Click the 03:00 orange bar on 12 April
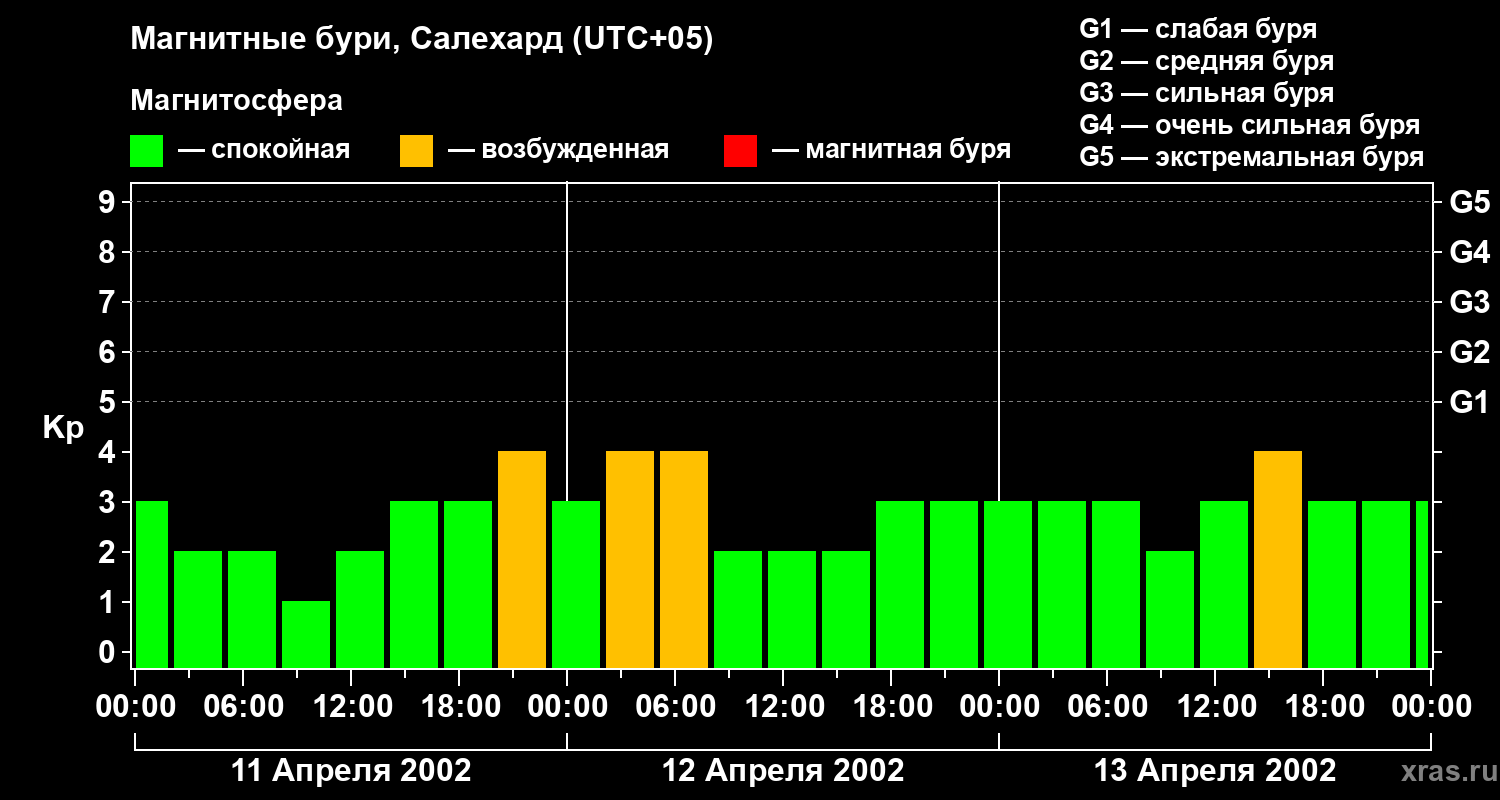This screenshot has height=800, width=1500. (630, 560)
